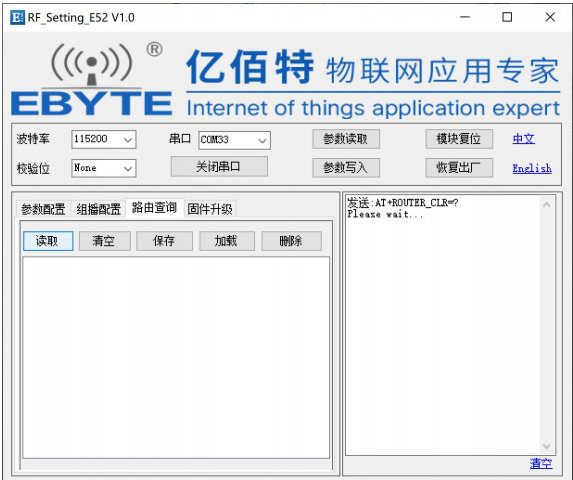Switch to the 参数配置 tab
This screenshot has width=573, height=480.
coord(43,209)
